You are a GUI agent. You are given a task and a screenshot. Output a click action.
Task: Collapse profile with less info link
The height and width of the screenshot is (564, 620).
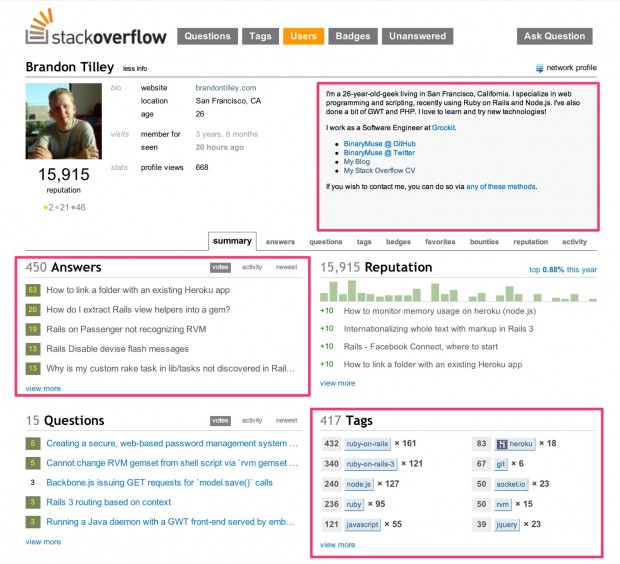pos(135,68)
